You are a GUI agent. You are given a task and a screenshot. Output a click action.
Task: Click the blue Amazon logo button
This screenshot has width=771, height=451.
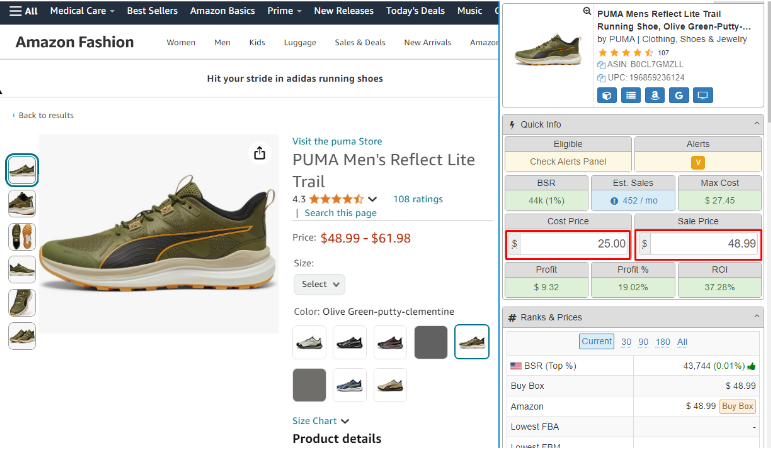[654, 95]
